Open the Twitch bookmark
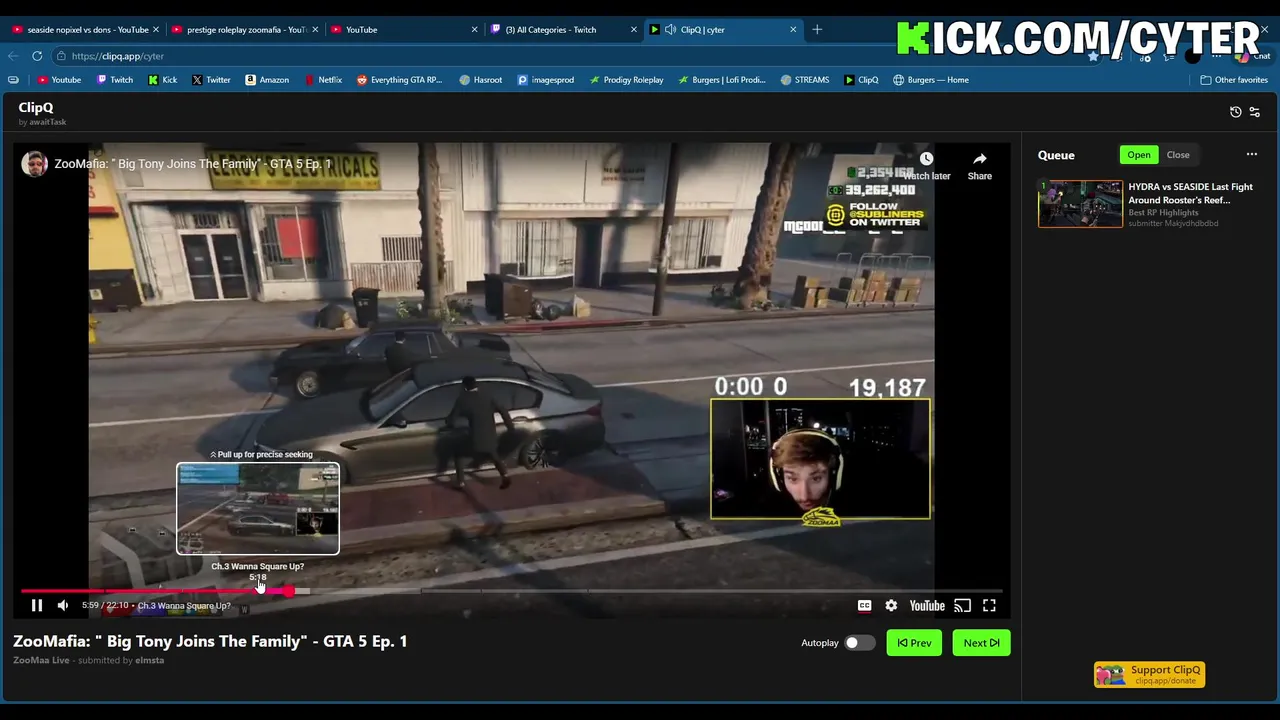This screenshot has width=1280, height=720. point(115,80)
